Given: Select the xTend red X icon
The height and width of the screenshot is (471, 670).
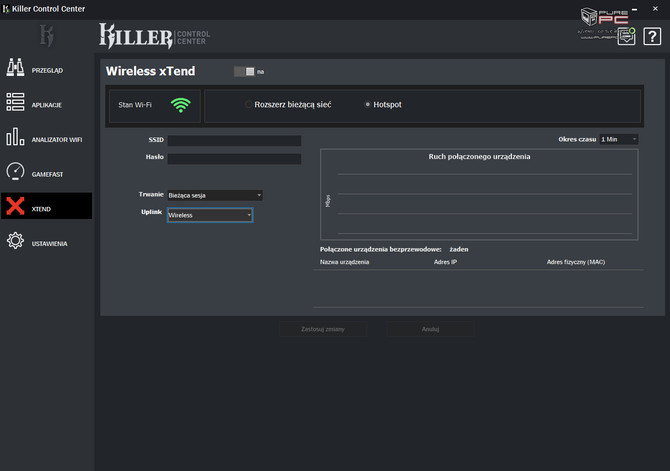Looking at the screenshot, I should point(15,206).
